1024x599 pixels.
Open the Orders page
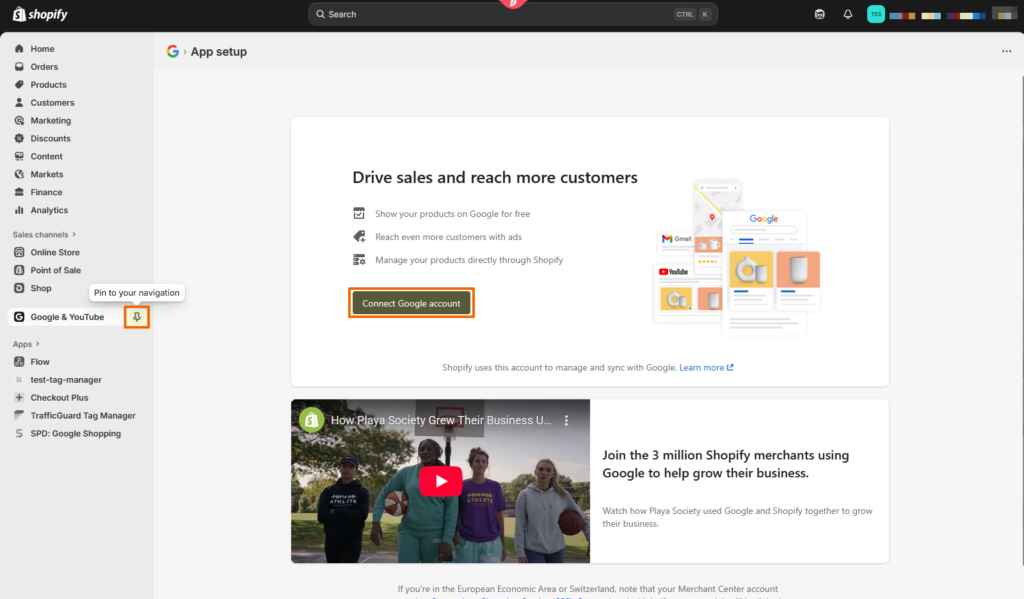click(44, 67)
